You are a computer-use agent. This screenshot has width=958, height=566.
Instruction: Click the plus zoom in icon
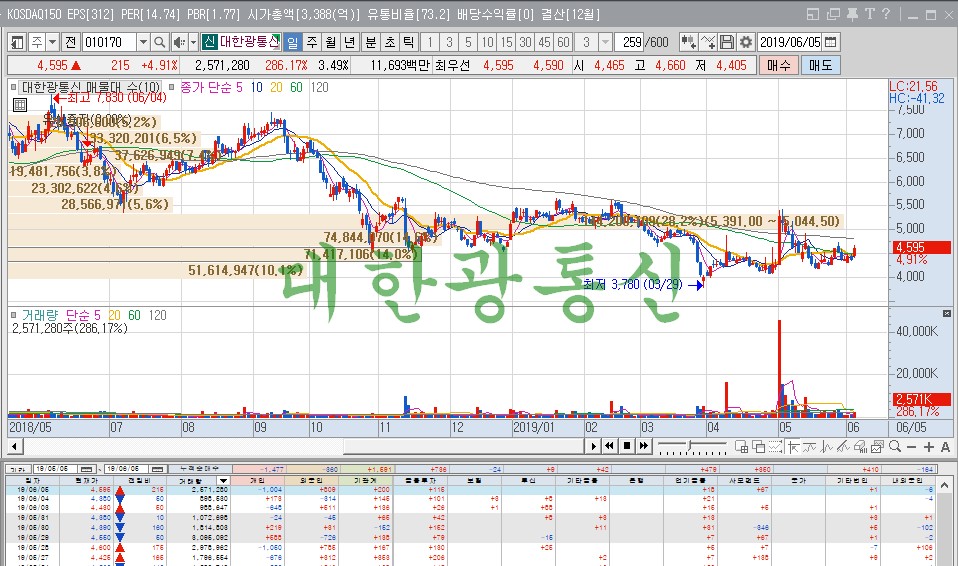point(929,447)
